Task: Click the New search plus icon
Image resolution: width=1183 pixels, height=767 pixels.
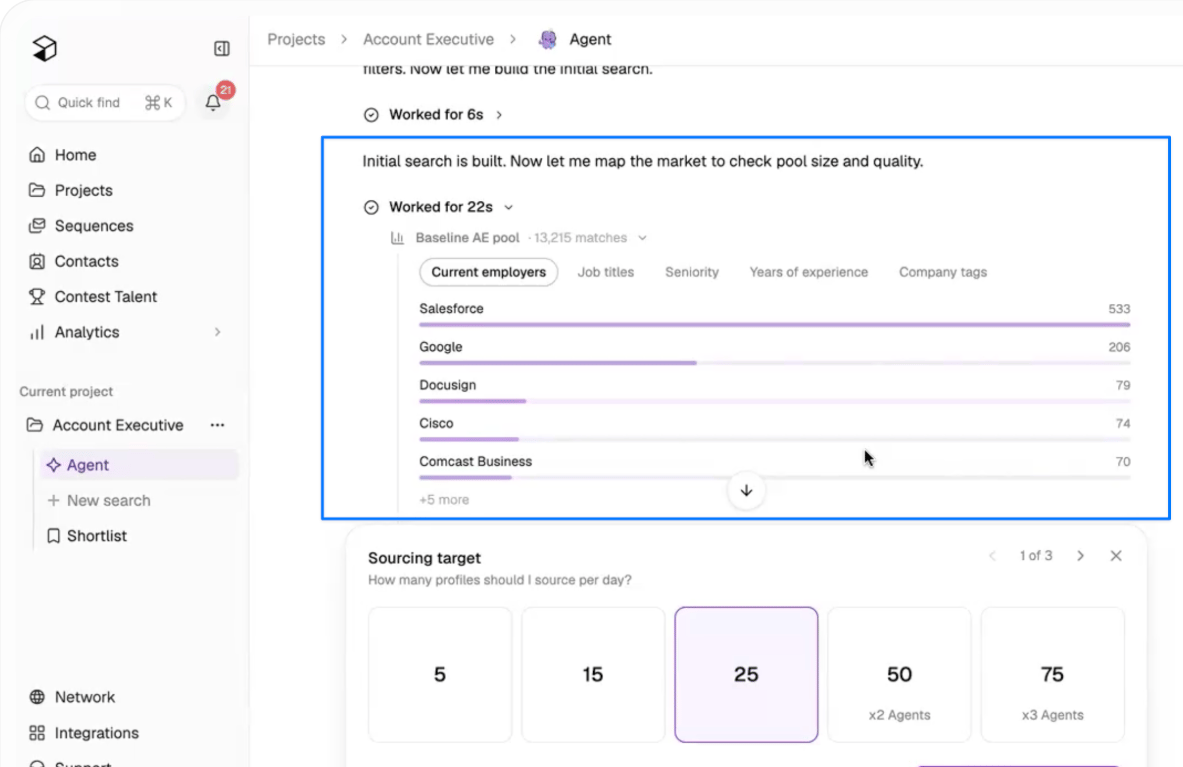Action: 54,500
